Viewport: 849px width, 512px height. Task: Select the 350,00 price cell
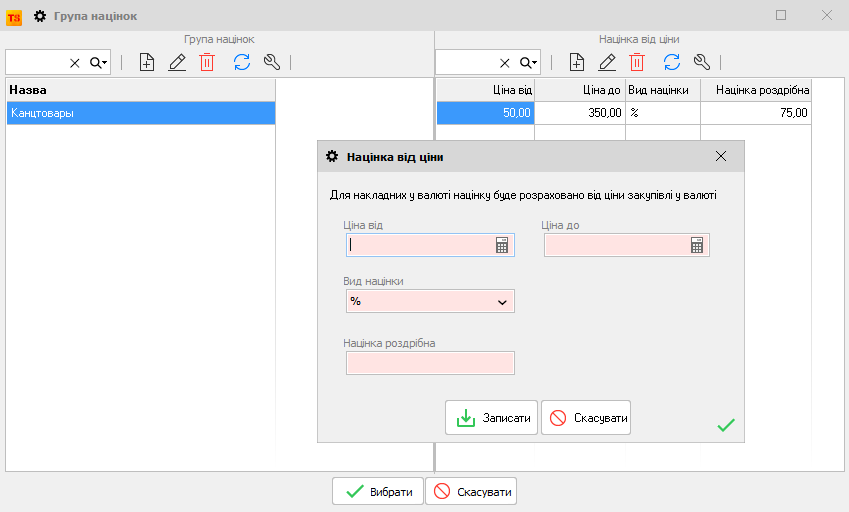580,113
